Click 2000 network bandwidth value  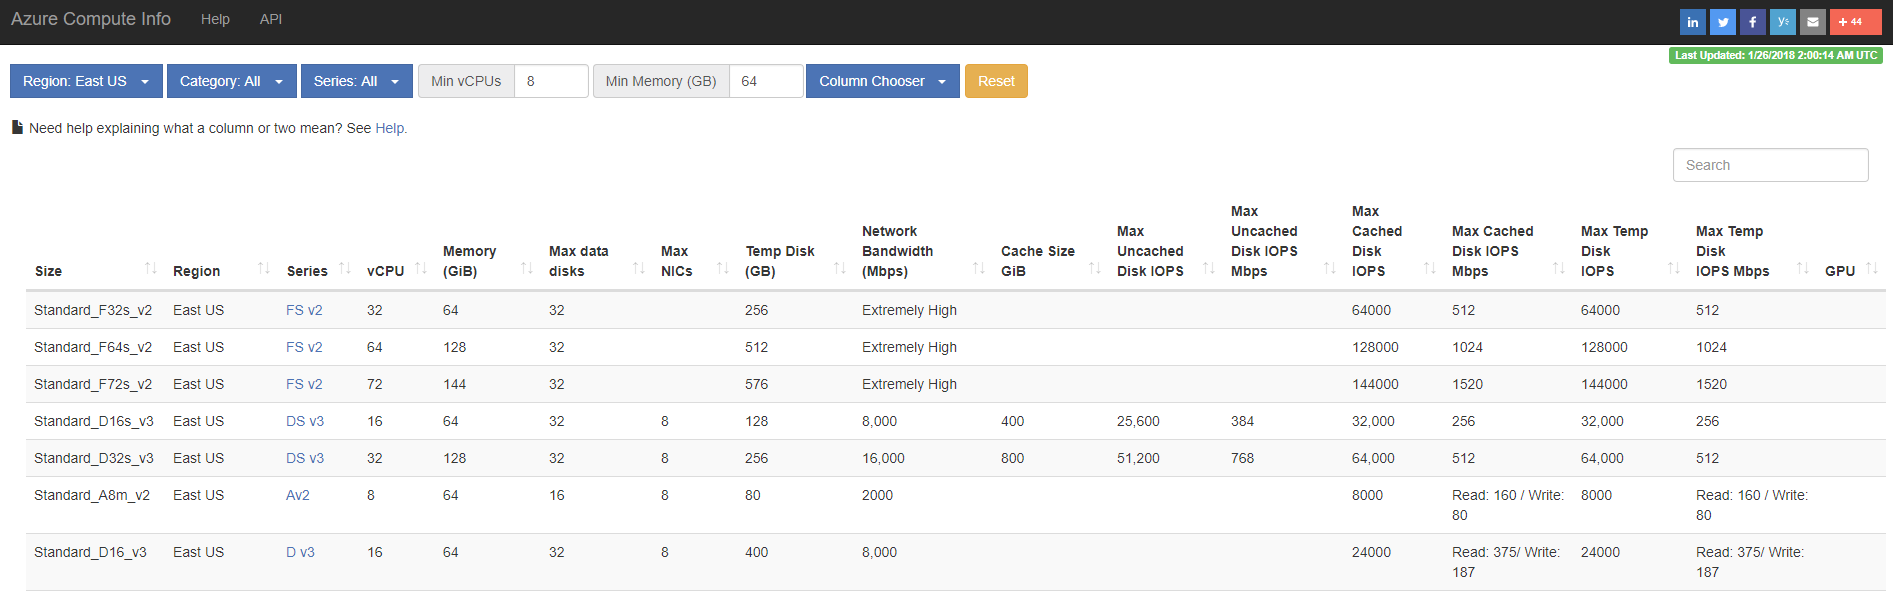[x=877, y=495]
